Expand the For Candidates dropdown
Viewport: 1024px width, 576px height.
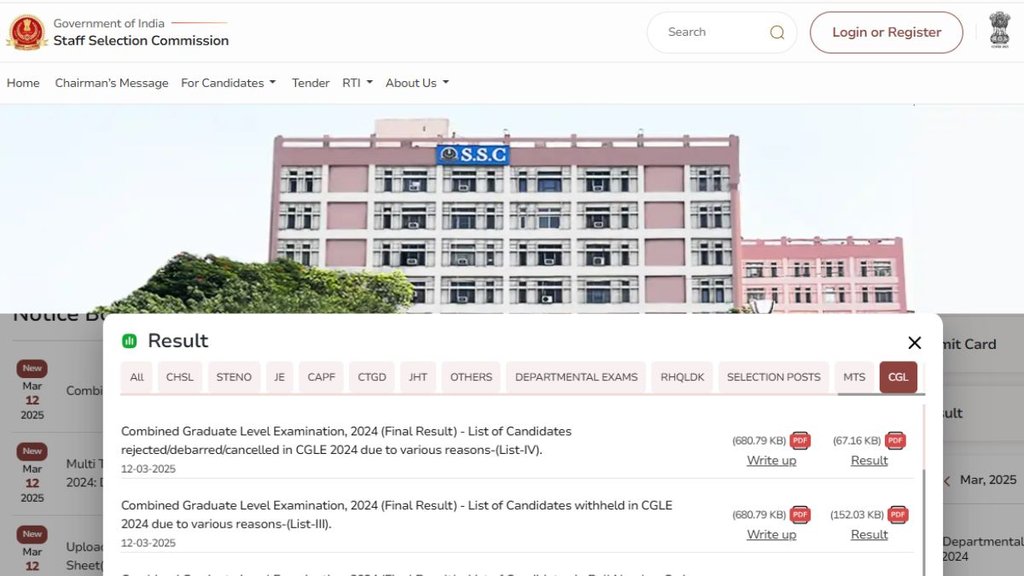[228, 83]
